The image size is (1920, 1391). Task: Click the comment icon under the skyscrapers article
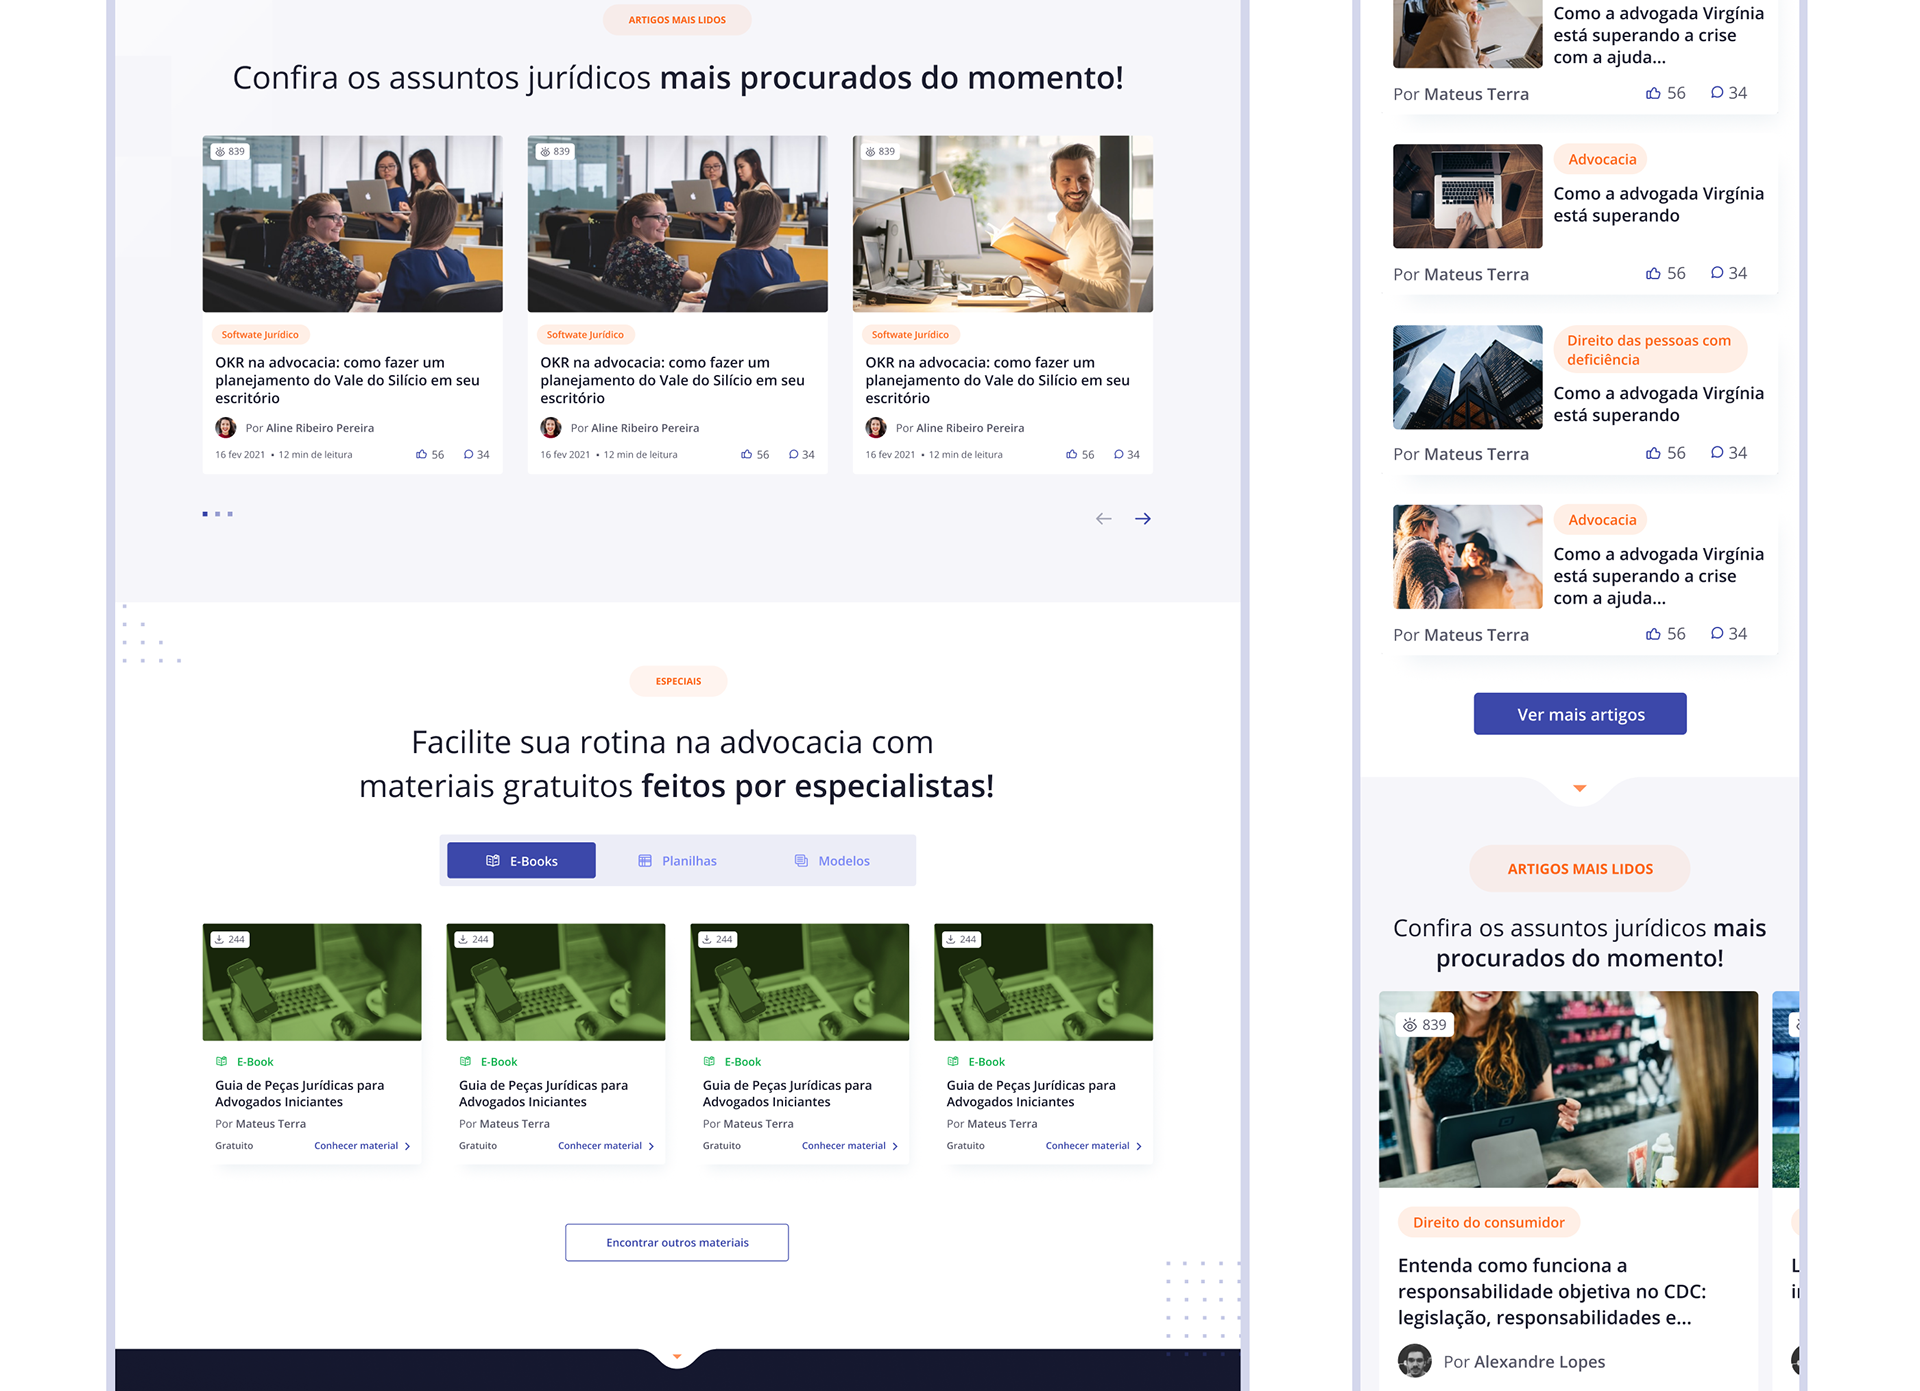(x=1716, y=453)
